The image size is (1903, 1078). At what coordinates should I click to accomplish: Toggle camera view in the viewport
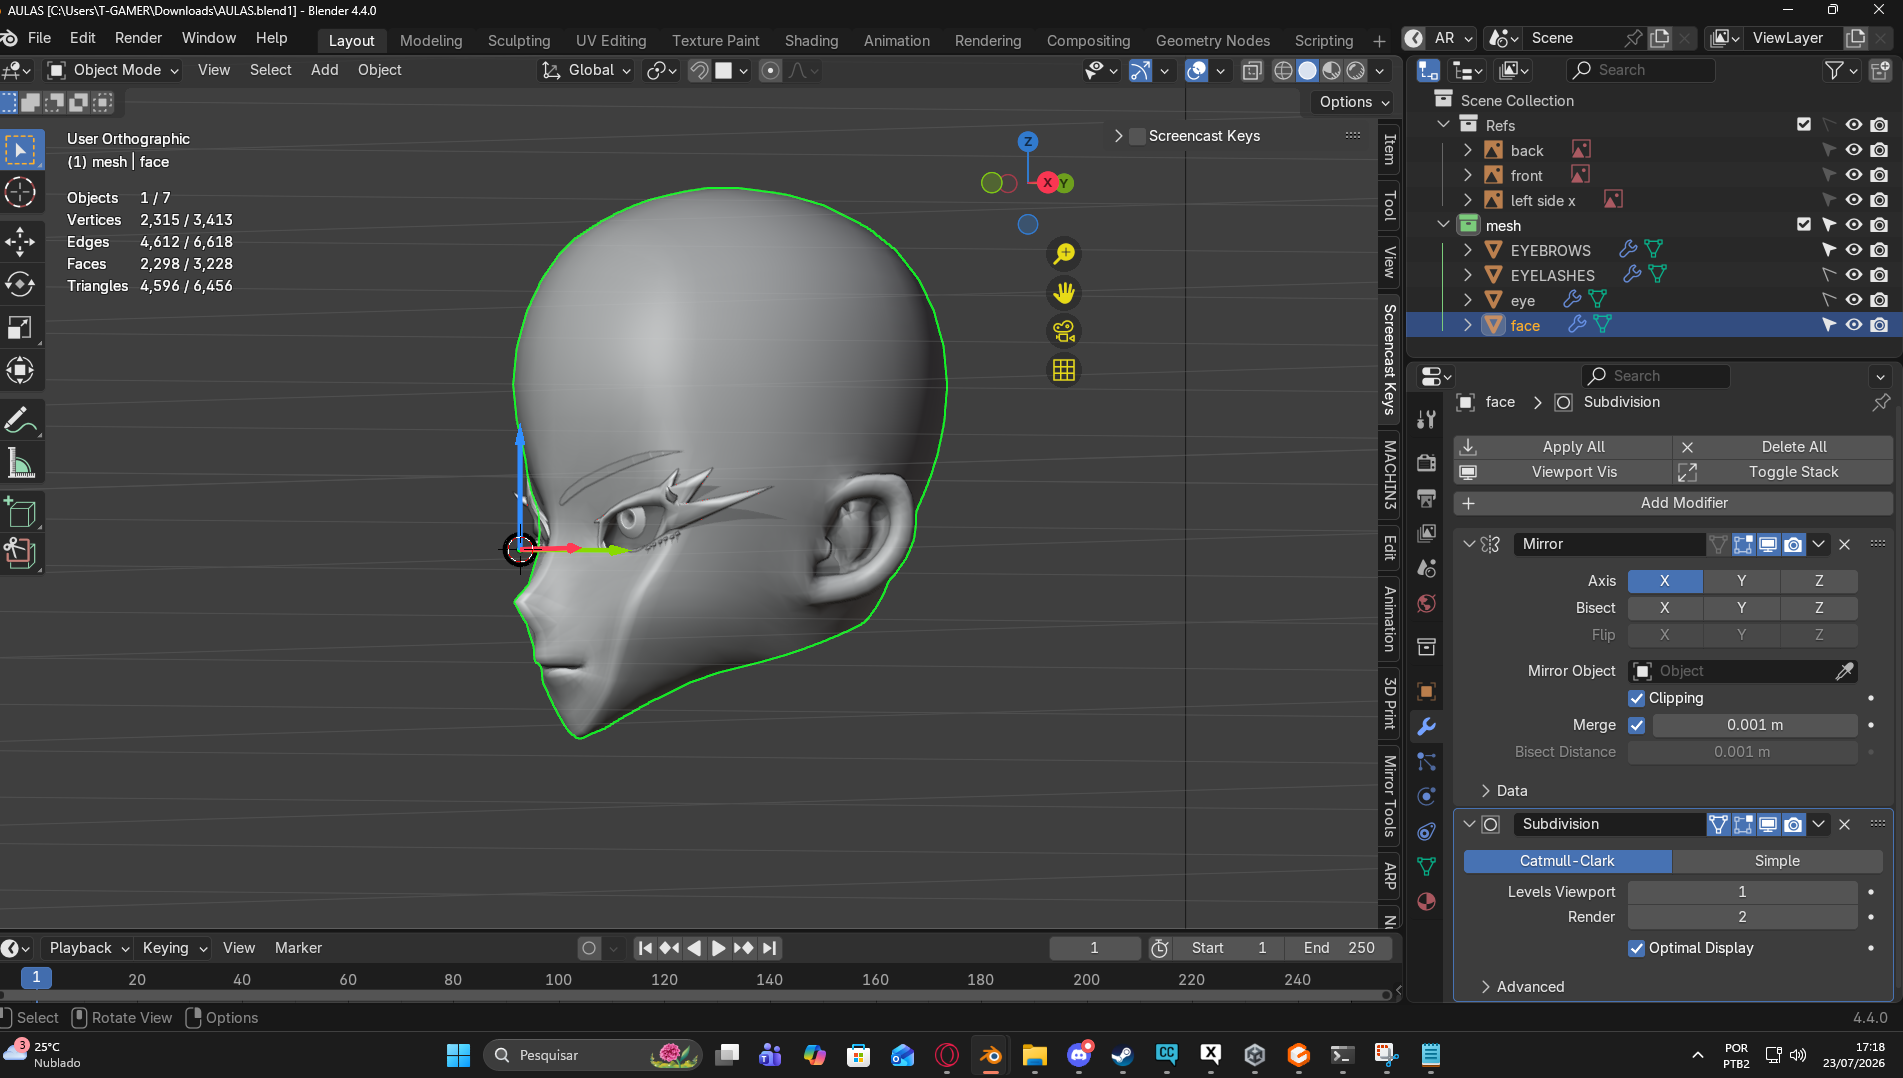pos(1063,331)
